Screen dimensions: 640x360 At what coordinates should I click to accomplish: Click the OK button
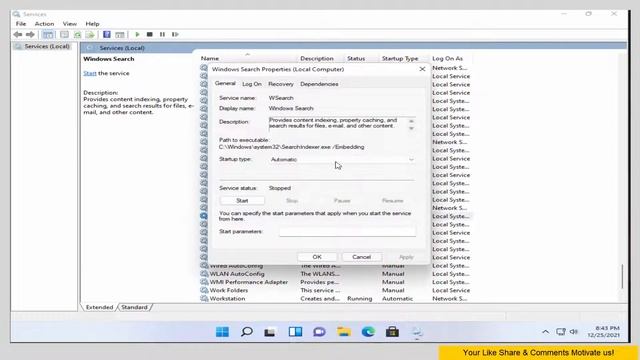[x=317, y=257]
